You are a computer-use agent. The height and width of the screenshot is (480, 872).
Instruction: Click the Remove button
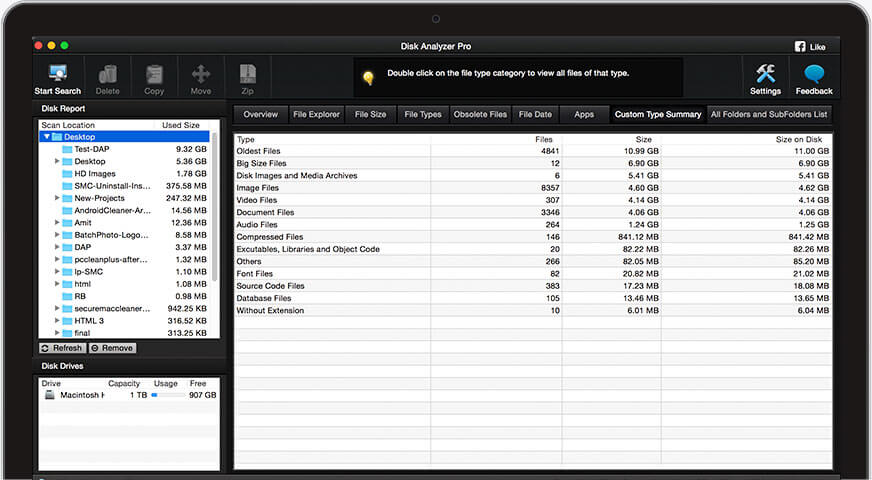pyautogui.click(x=112, y=348)
